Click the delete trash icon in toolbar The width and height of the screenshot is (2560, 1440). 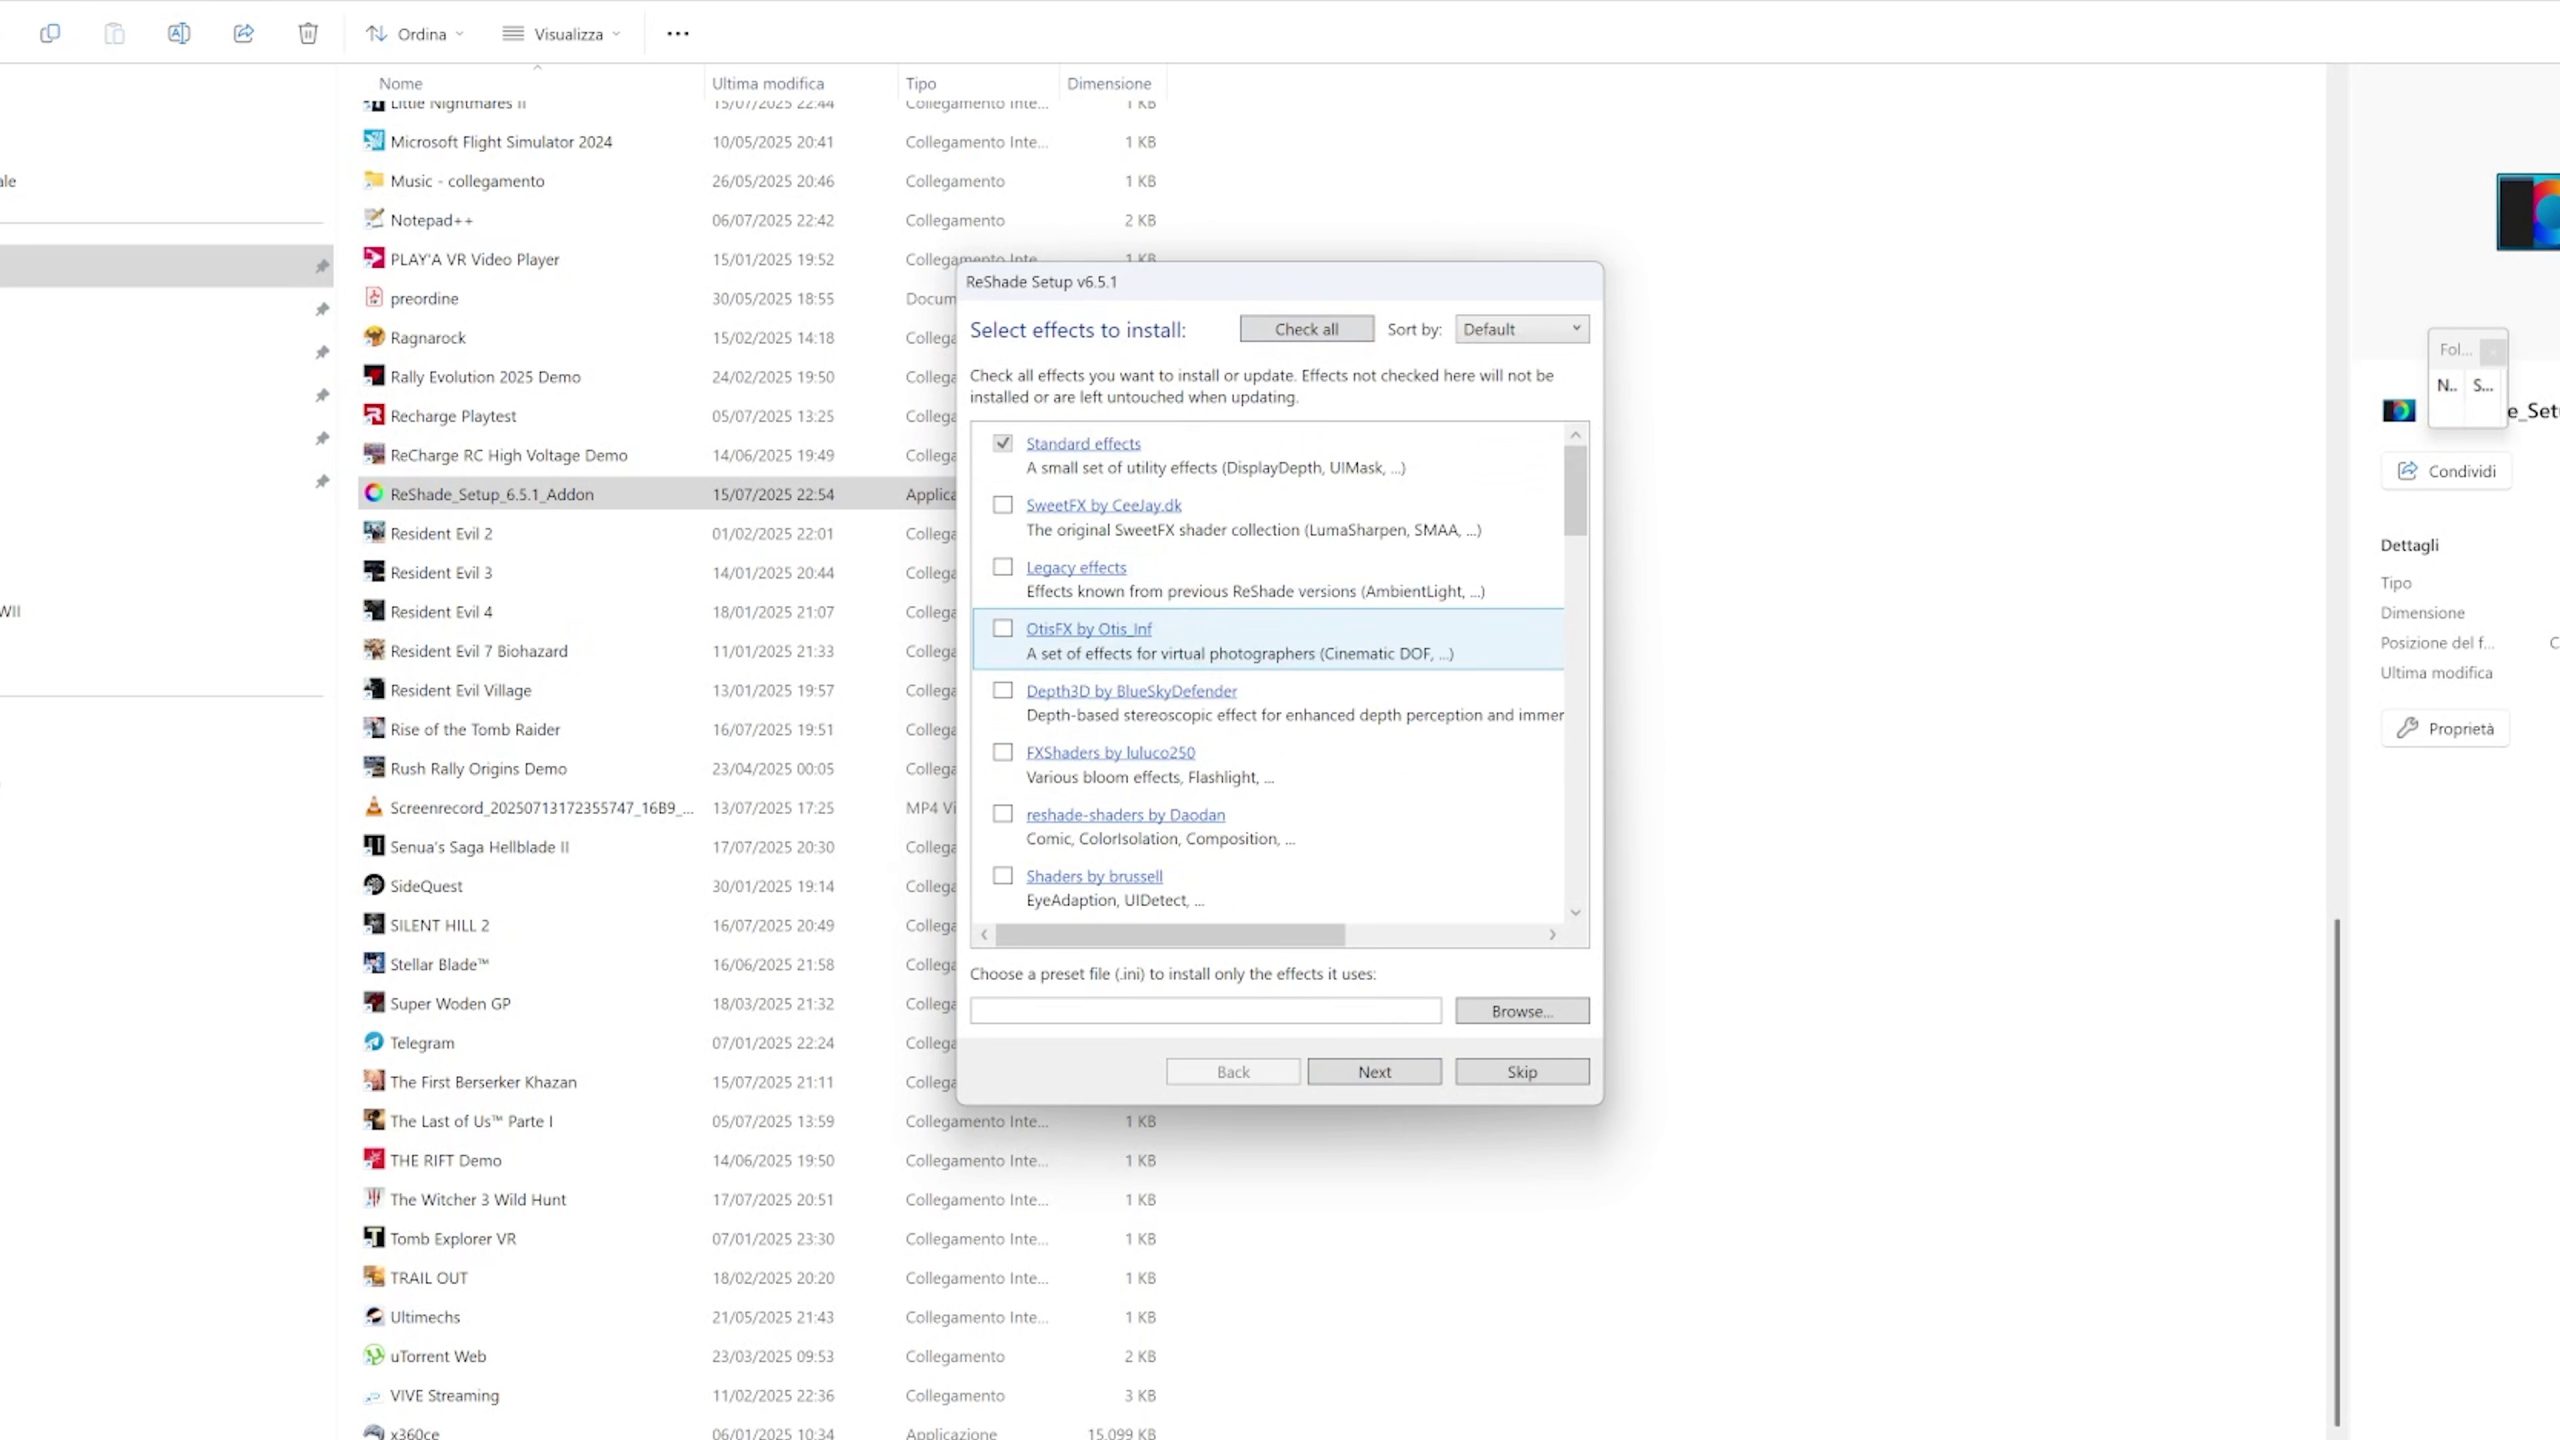(308, 33)
